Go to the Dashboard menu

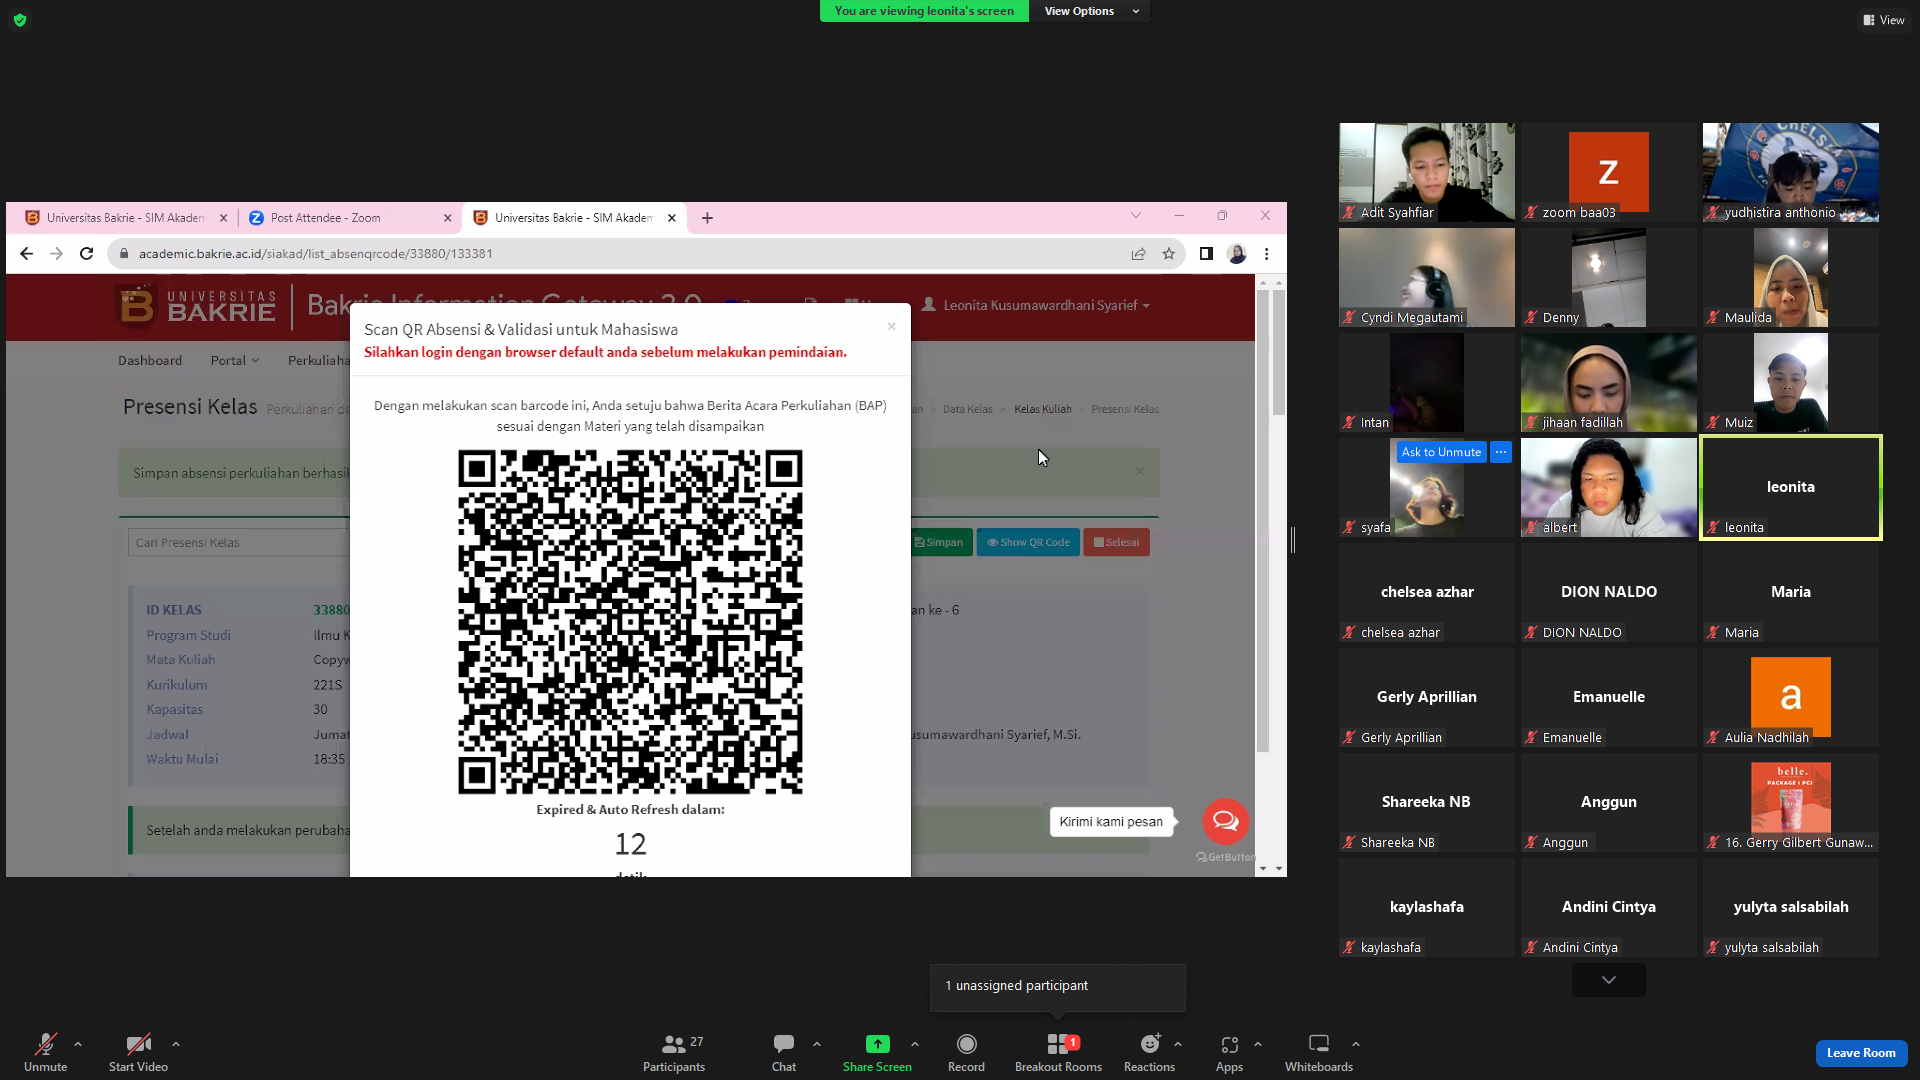tap(150, 360)
